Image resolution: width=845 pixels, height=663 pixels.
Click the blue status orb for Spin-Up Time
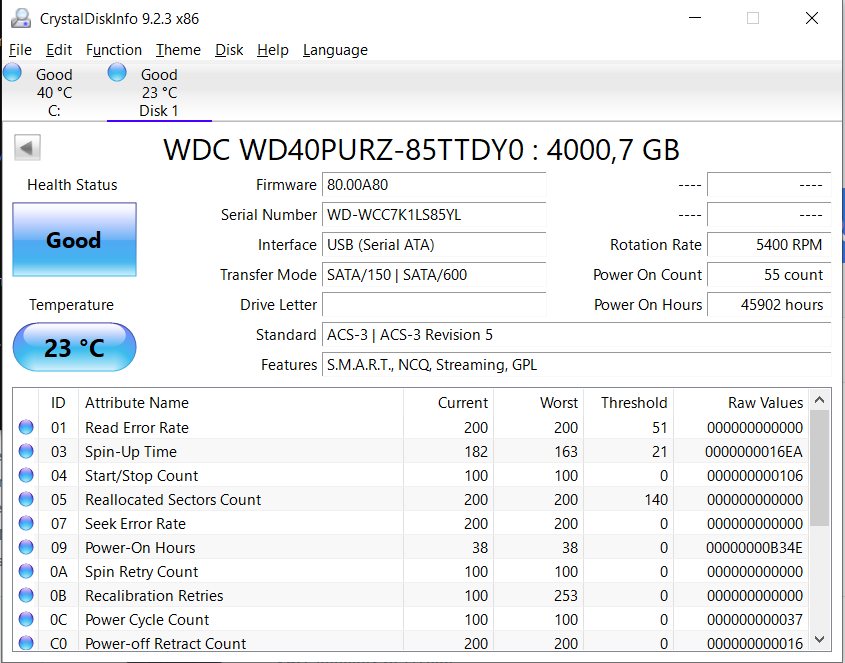26,452
